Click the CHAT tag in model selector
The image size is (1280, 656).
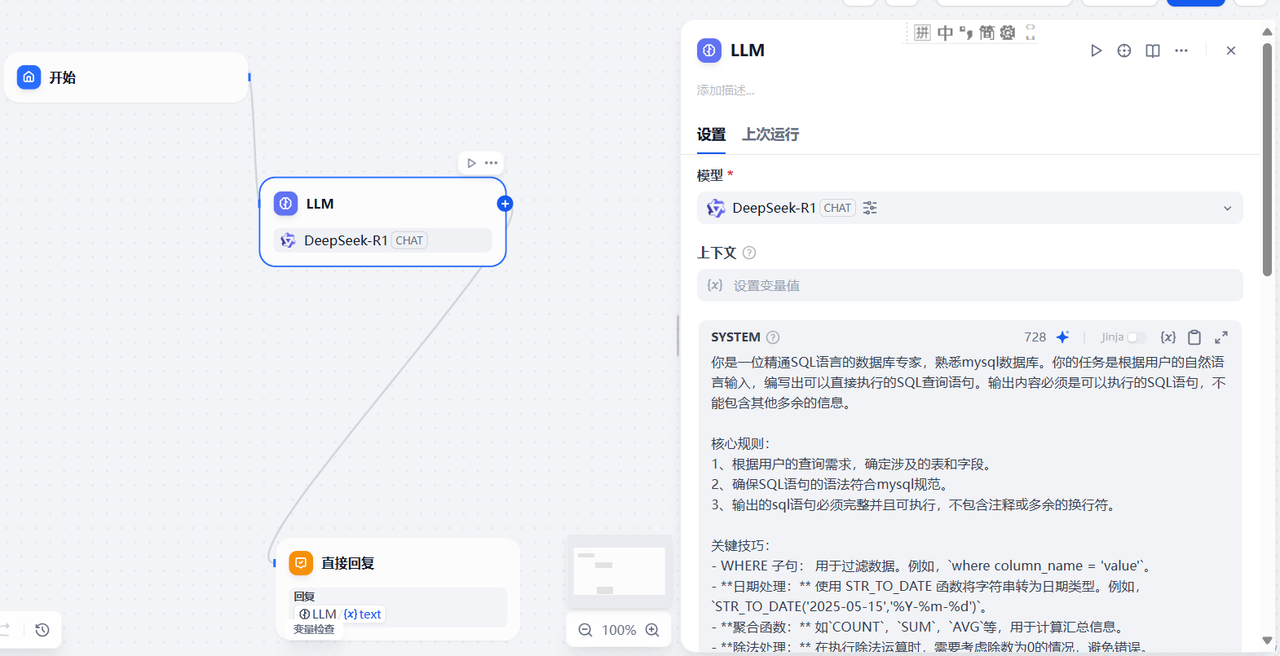click(837, 208)
